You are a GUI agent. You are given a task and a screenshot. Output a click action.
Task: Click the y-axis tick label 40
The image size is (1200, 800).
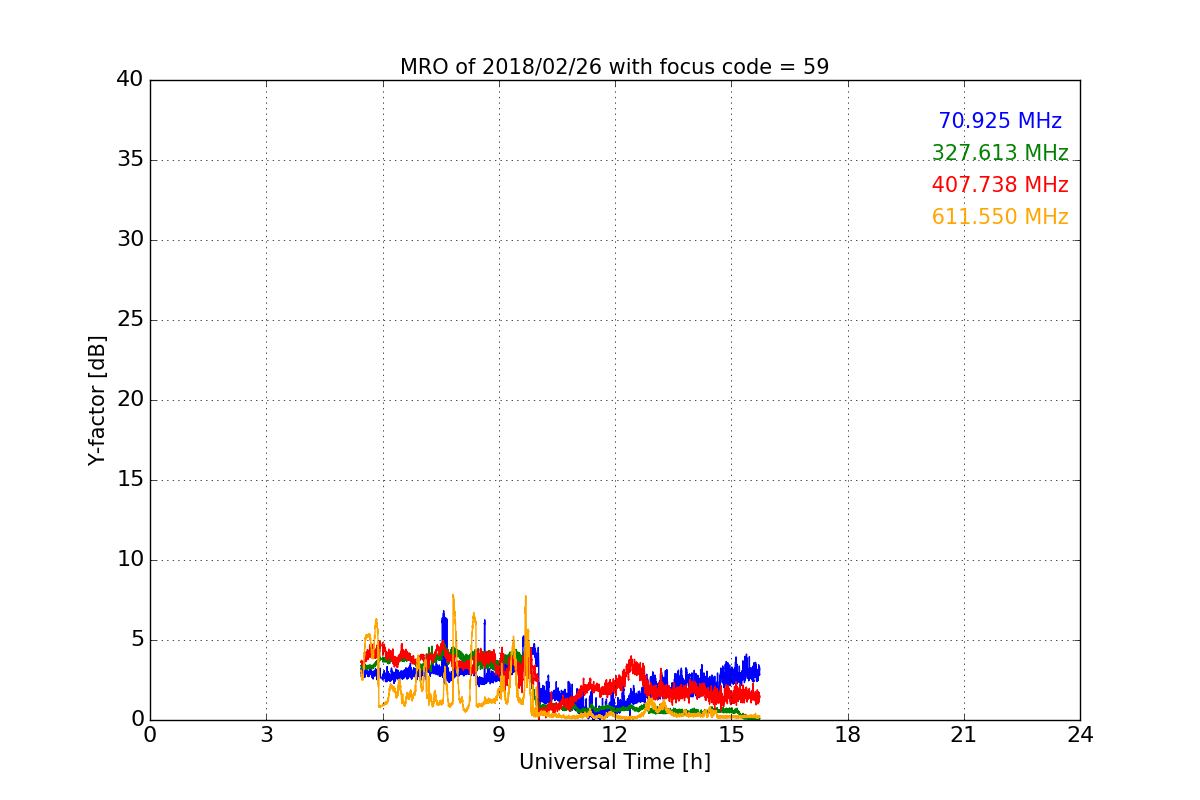coord(129,80)
